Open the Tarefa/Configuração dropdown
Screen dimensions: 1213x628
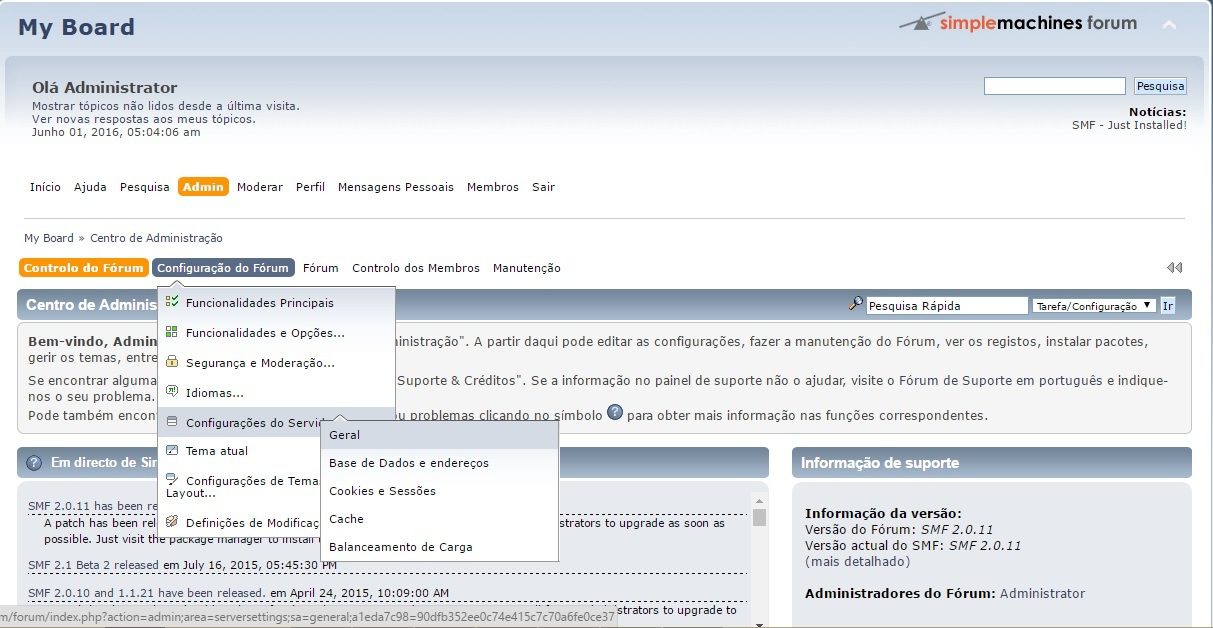1094,306
